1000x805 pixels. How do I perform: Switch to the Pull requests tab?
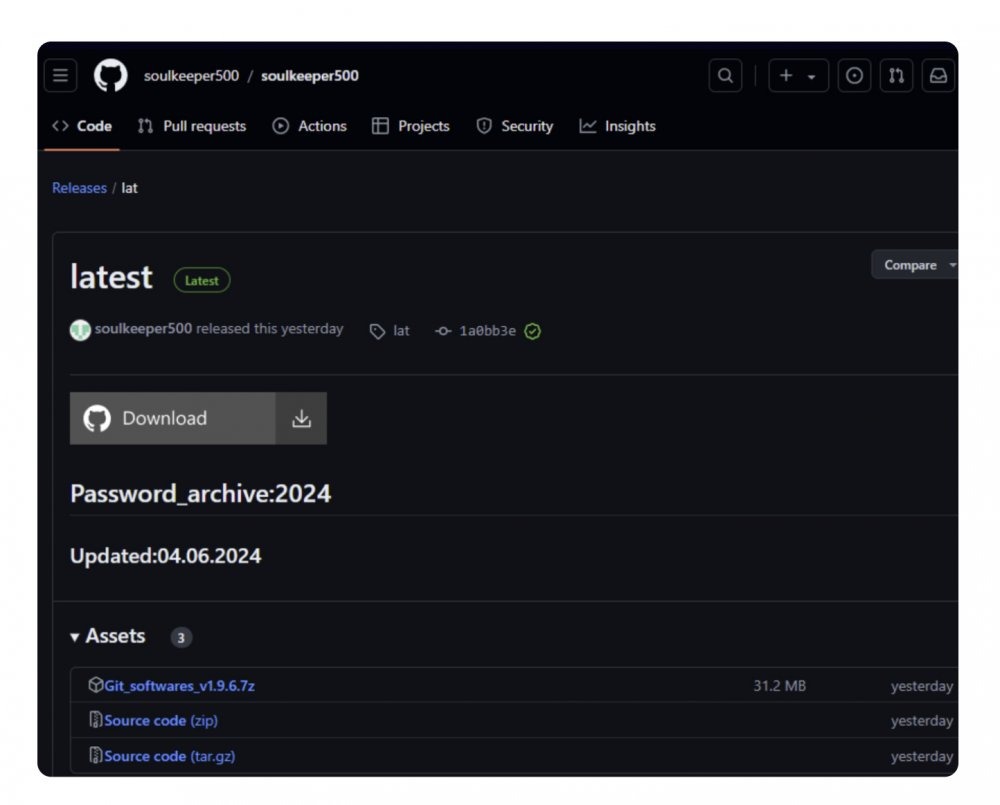pyautogui.click(x=191, y=126)
